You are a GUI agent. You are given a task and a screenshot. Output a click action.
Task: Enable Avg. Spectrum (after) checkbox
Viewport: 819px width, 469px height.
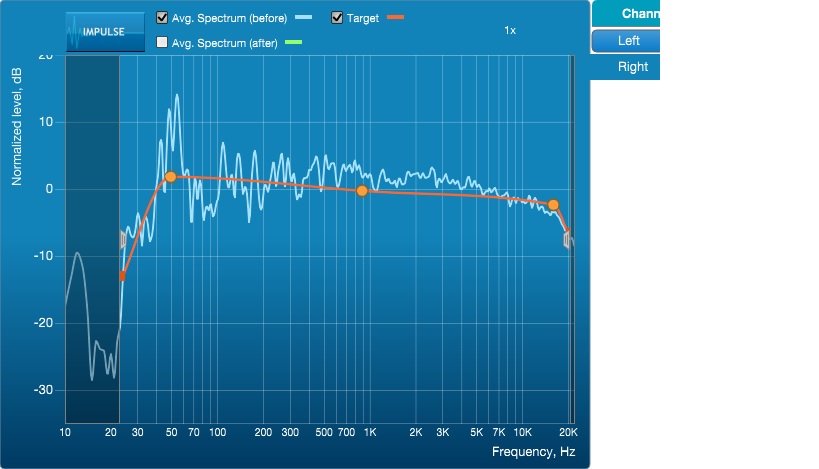162,42
